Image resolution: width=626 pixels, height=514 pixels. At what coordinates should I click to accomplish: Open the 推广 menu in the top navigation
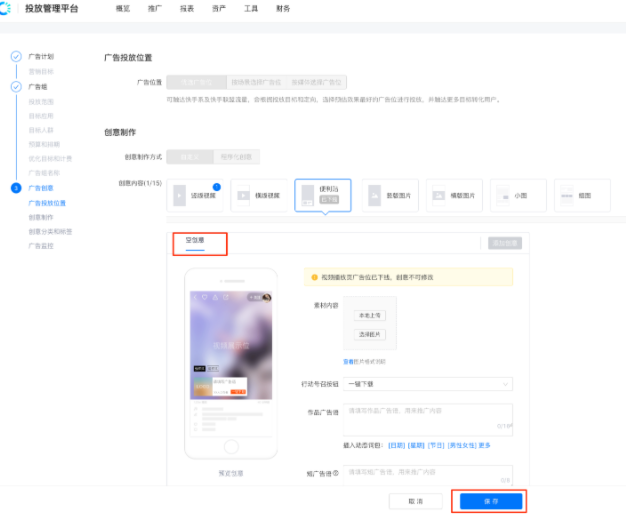[155, 8]
